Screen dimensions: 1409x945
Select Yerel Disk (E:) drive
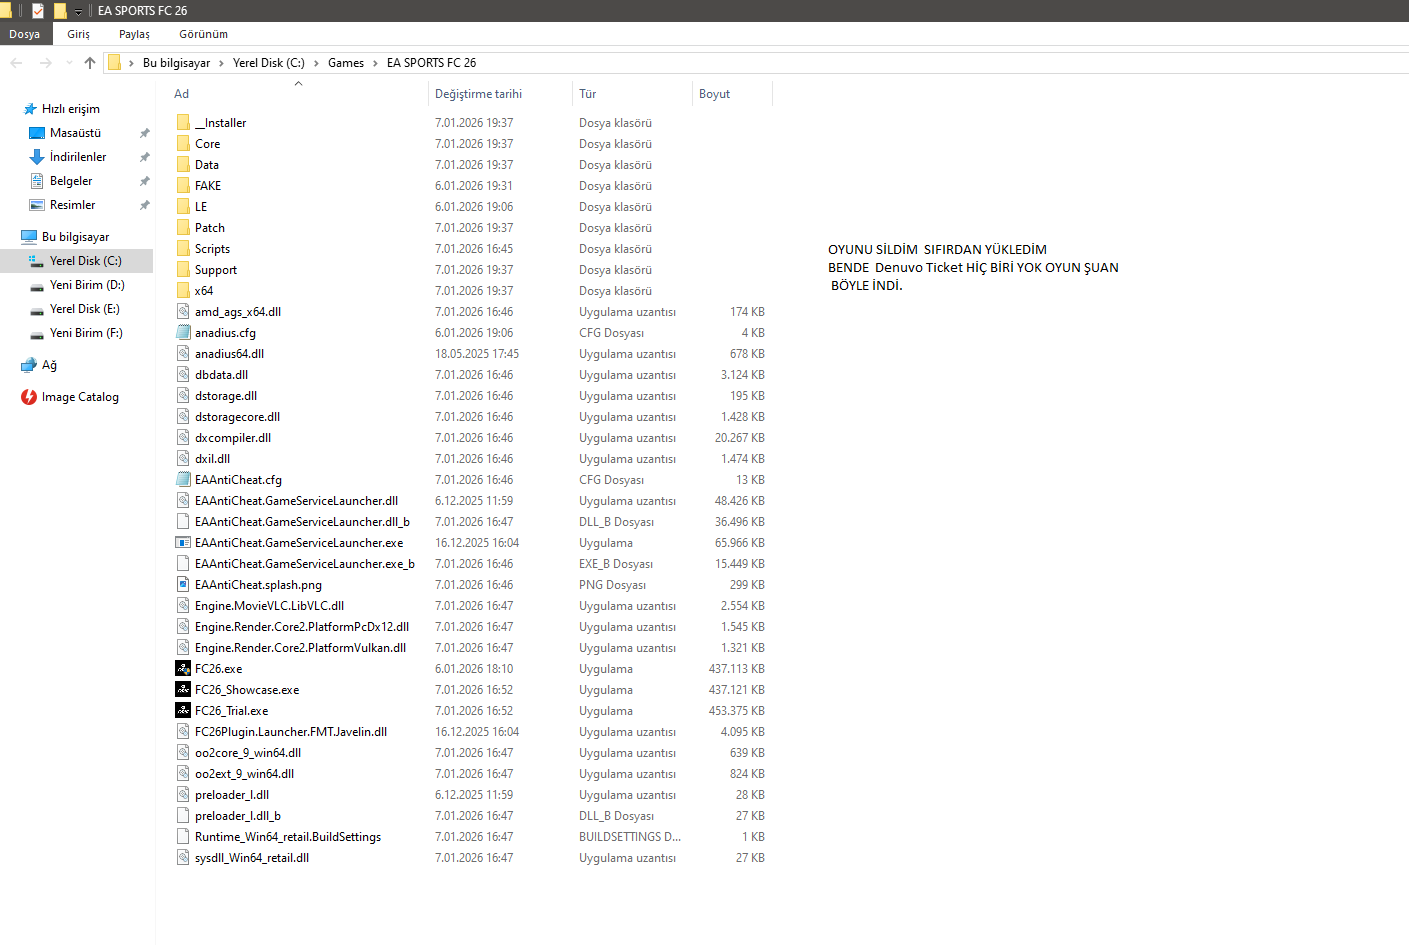coord(84,309)
